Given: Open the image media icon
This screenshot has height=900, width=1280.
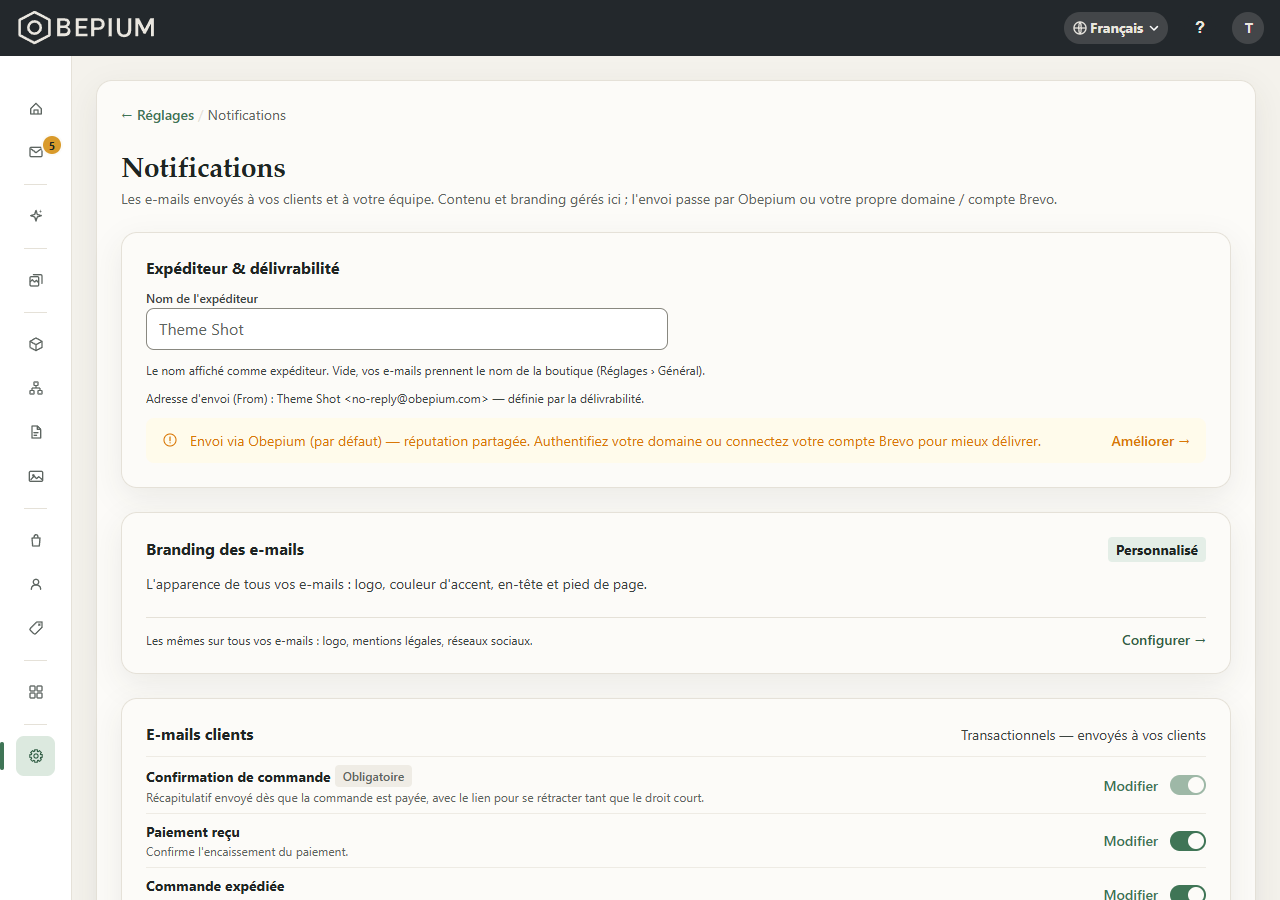Looking at the screenshot, I should [x=36, y=476].
